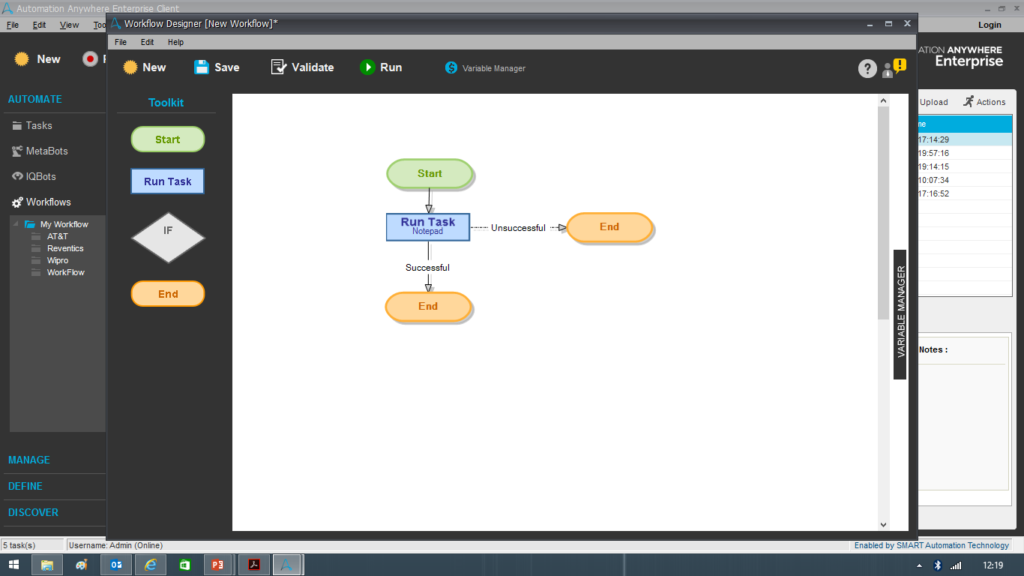
Task: Collapse the My Workflow folder tree
Action: point(16,224)
